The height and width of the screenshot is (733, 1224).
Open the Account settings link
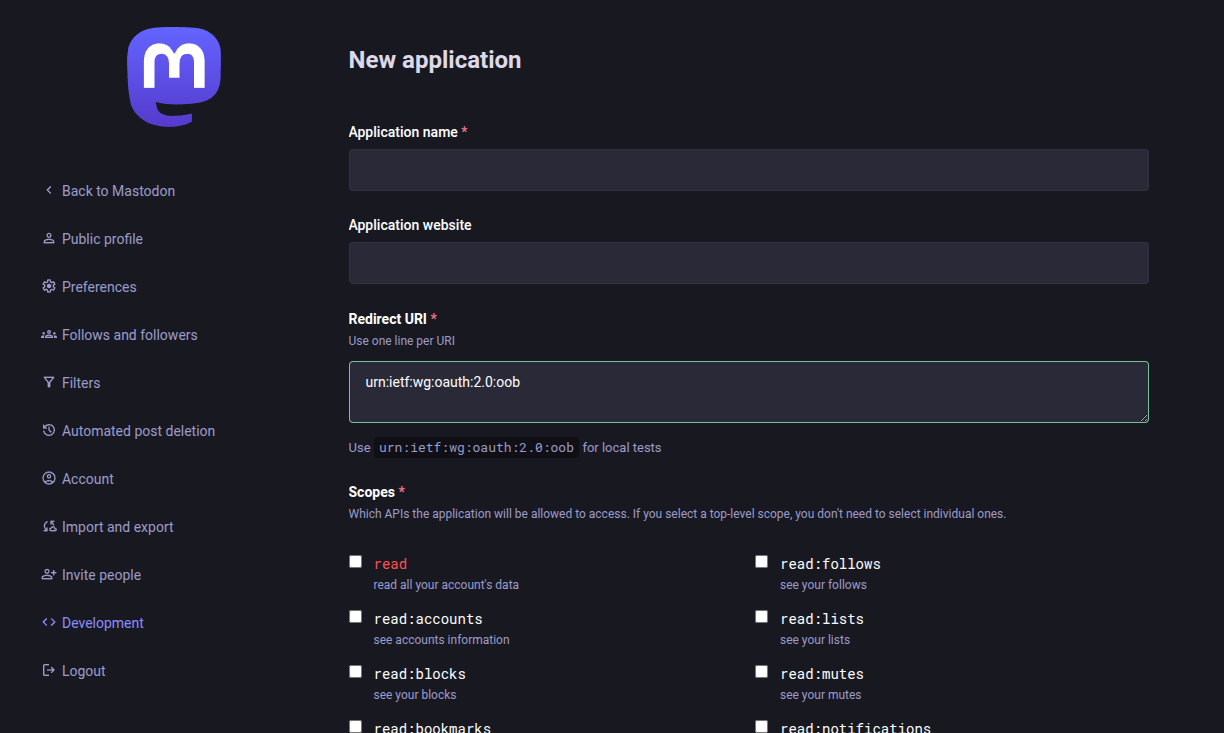coord(87,479)
